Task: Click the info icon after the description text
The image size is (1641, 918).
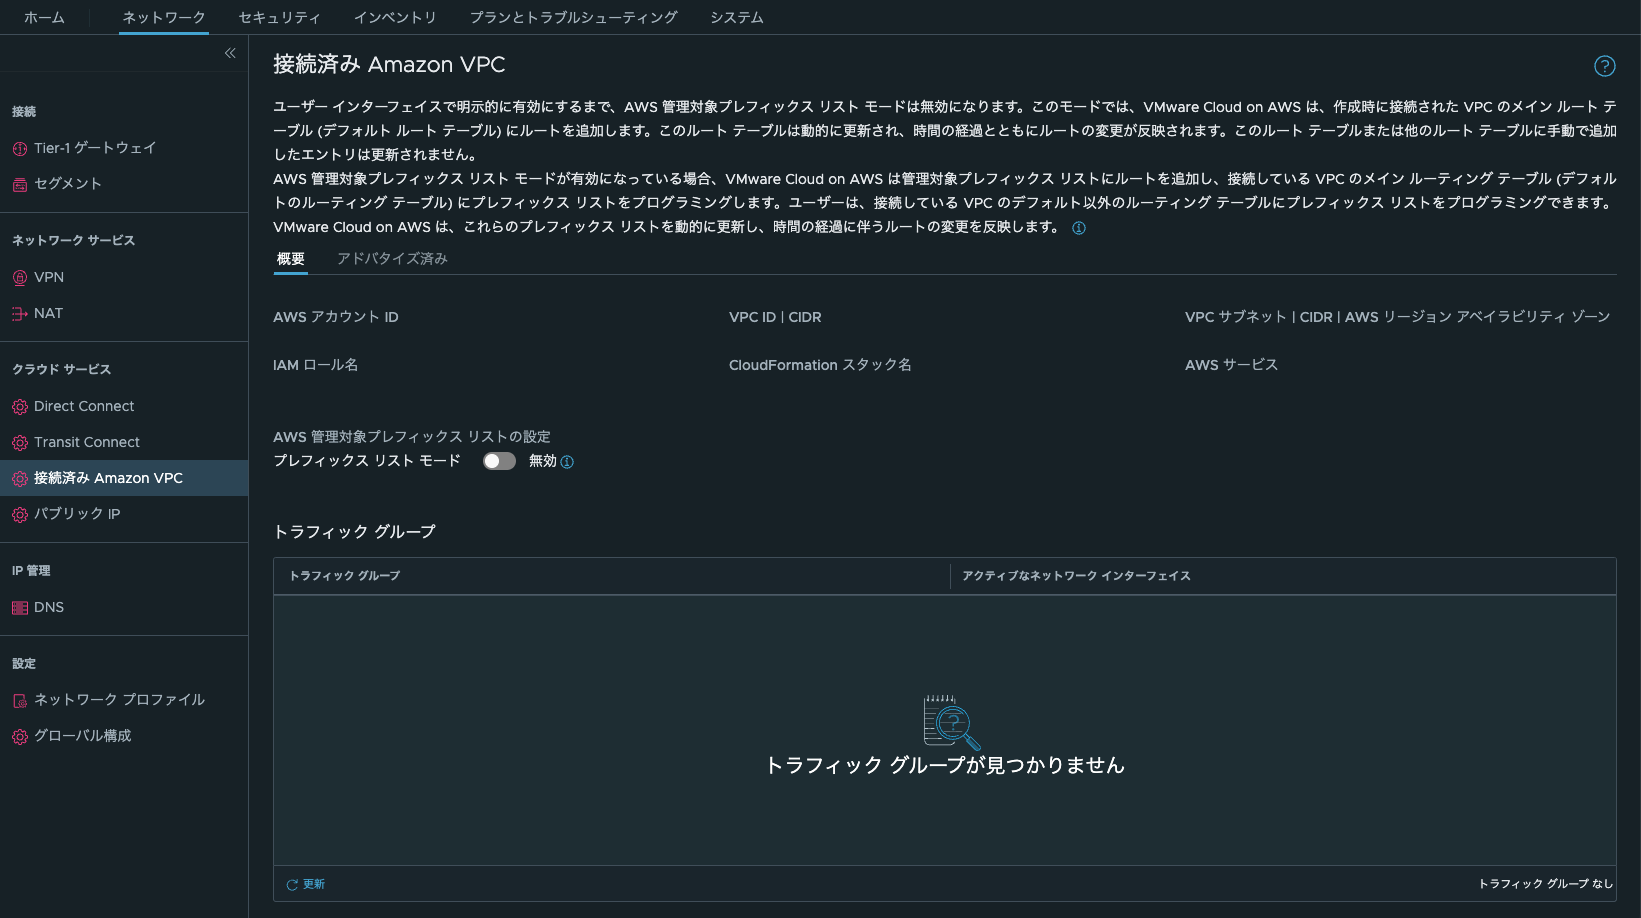Action: click(1078, 227)
